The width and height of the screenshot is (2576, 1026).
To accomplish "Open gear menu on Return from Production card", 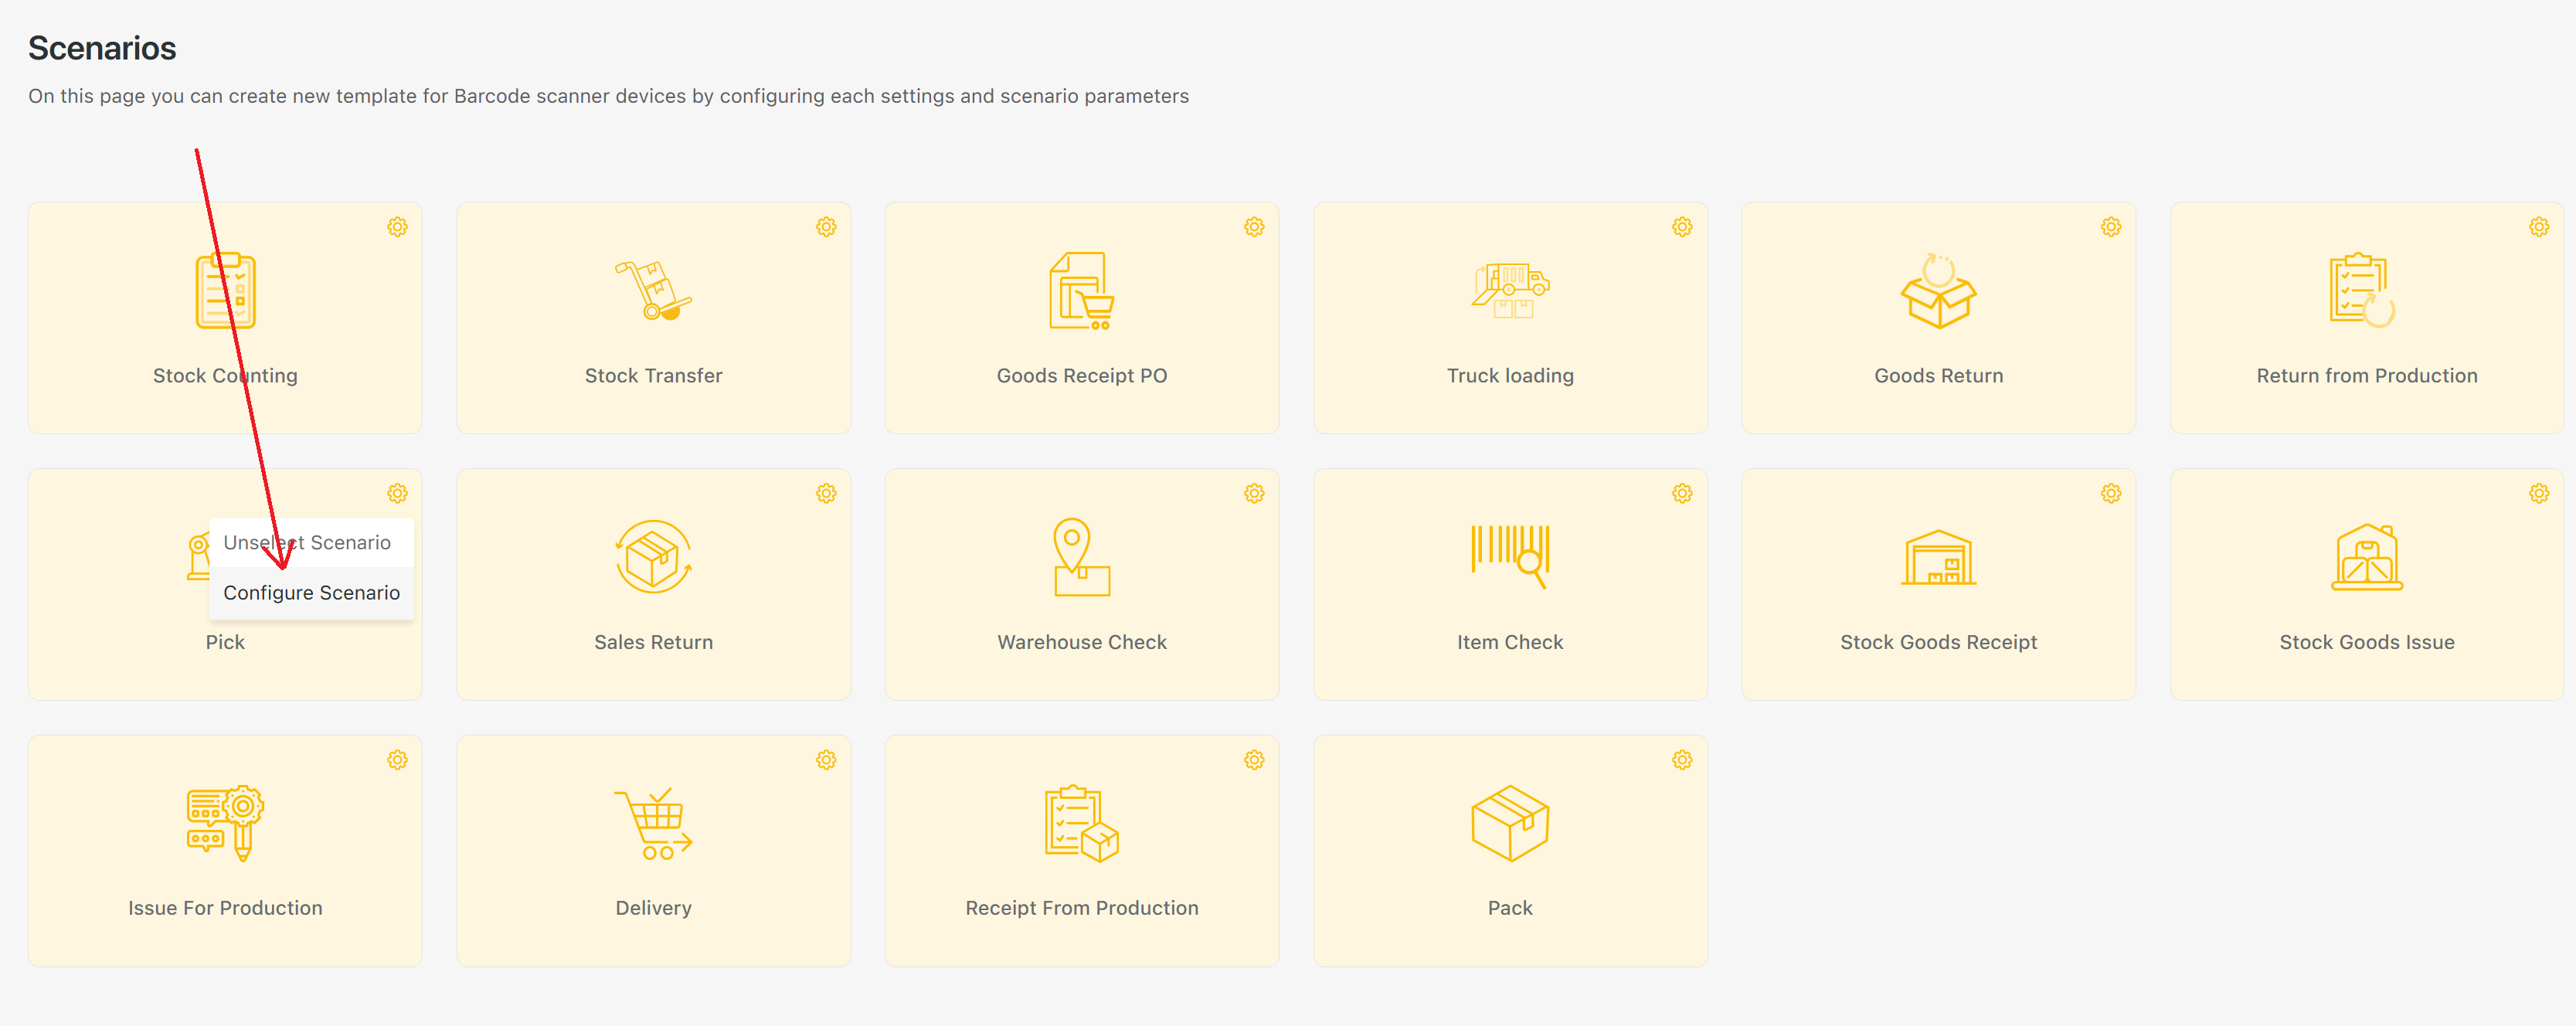I will tap(2538, 227).
